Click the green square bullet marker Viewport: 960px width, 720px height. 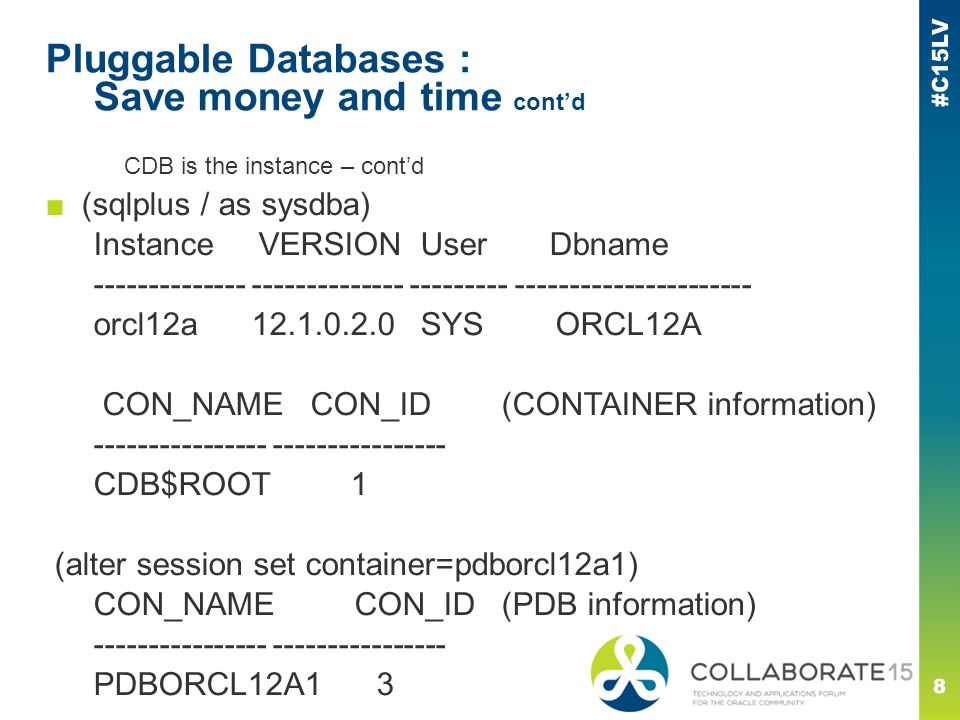click(x=55, y=208)
